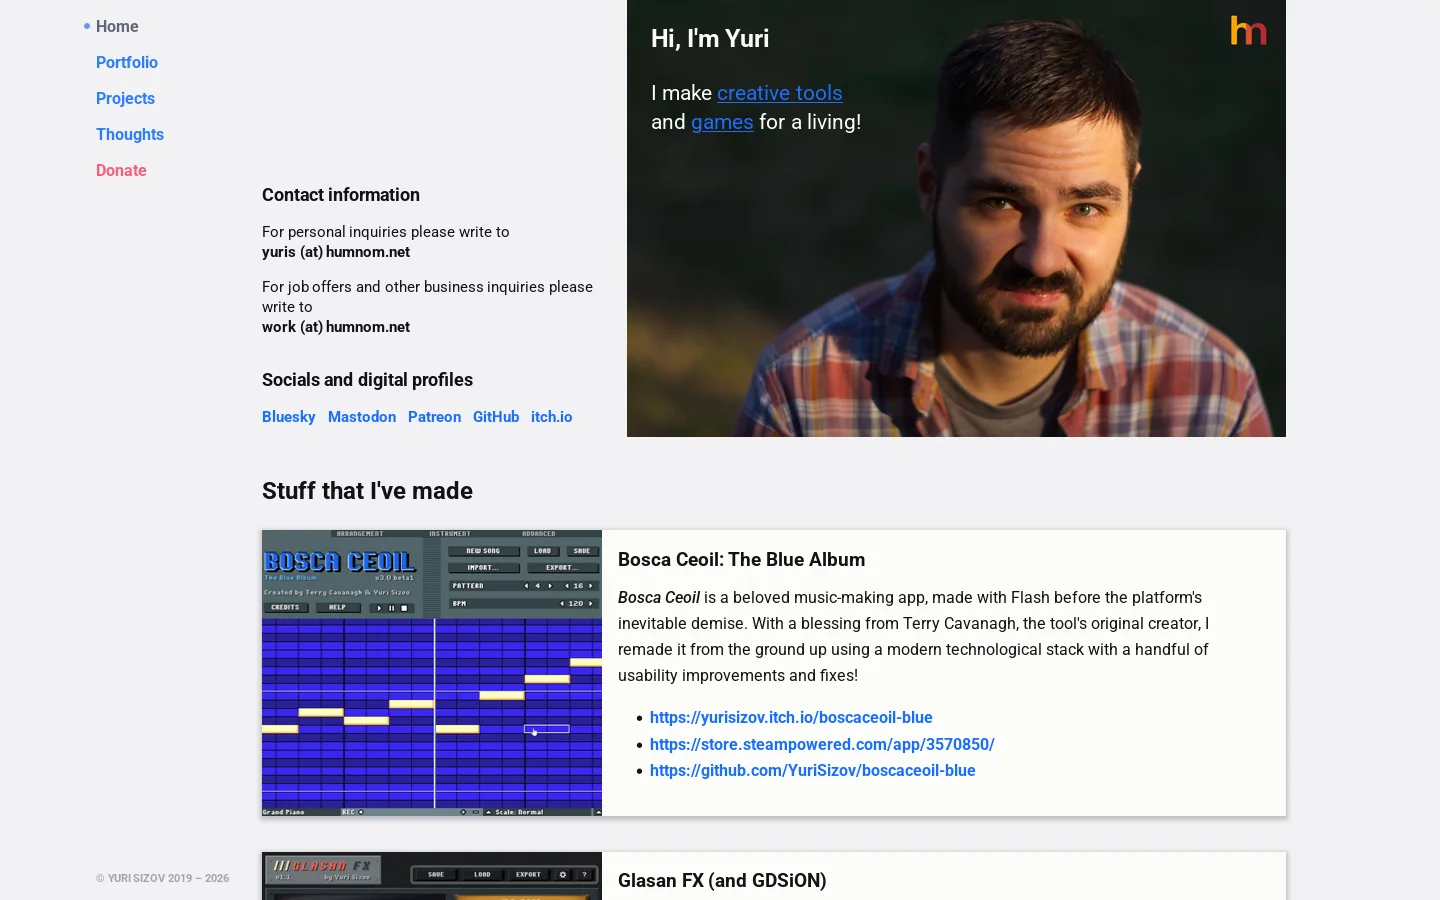Open the github.com/YuriSizov/boscaceoil-blue link
Screen dimensions: 1440x900
click(813, 770)
